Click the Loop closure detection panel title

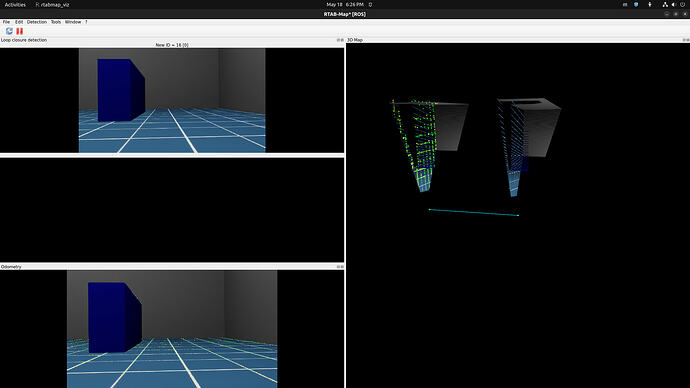pos(24,40)
